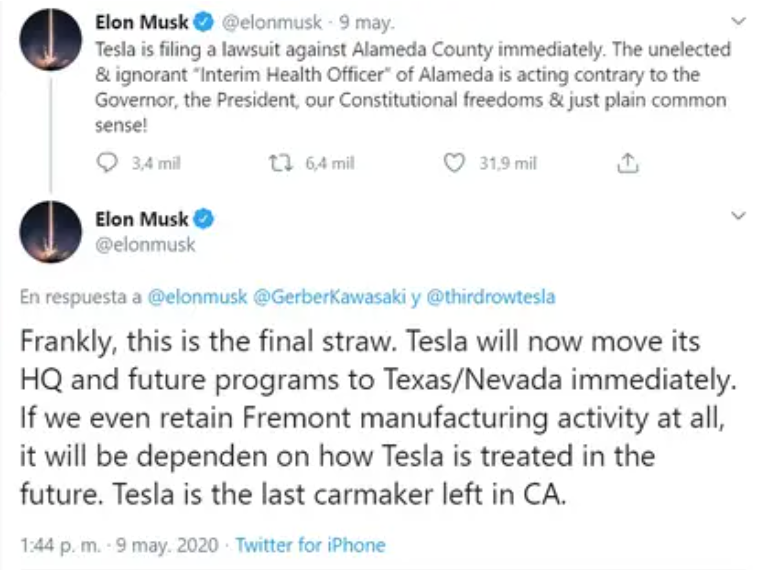Click Elon Musk name on second tweet
The height and width of the screenshot is (570, 758).
(143, 220)
